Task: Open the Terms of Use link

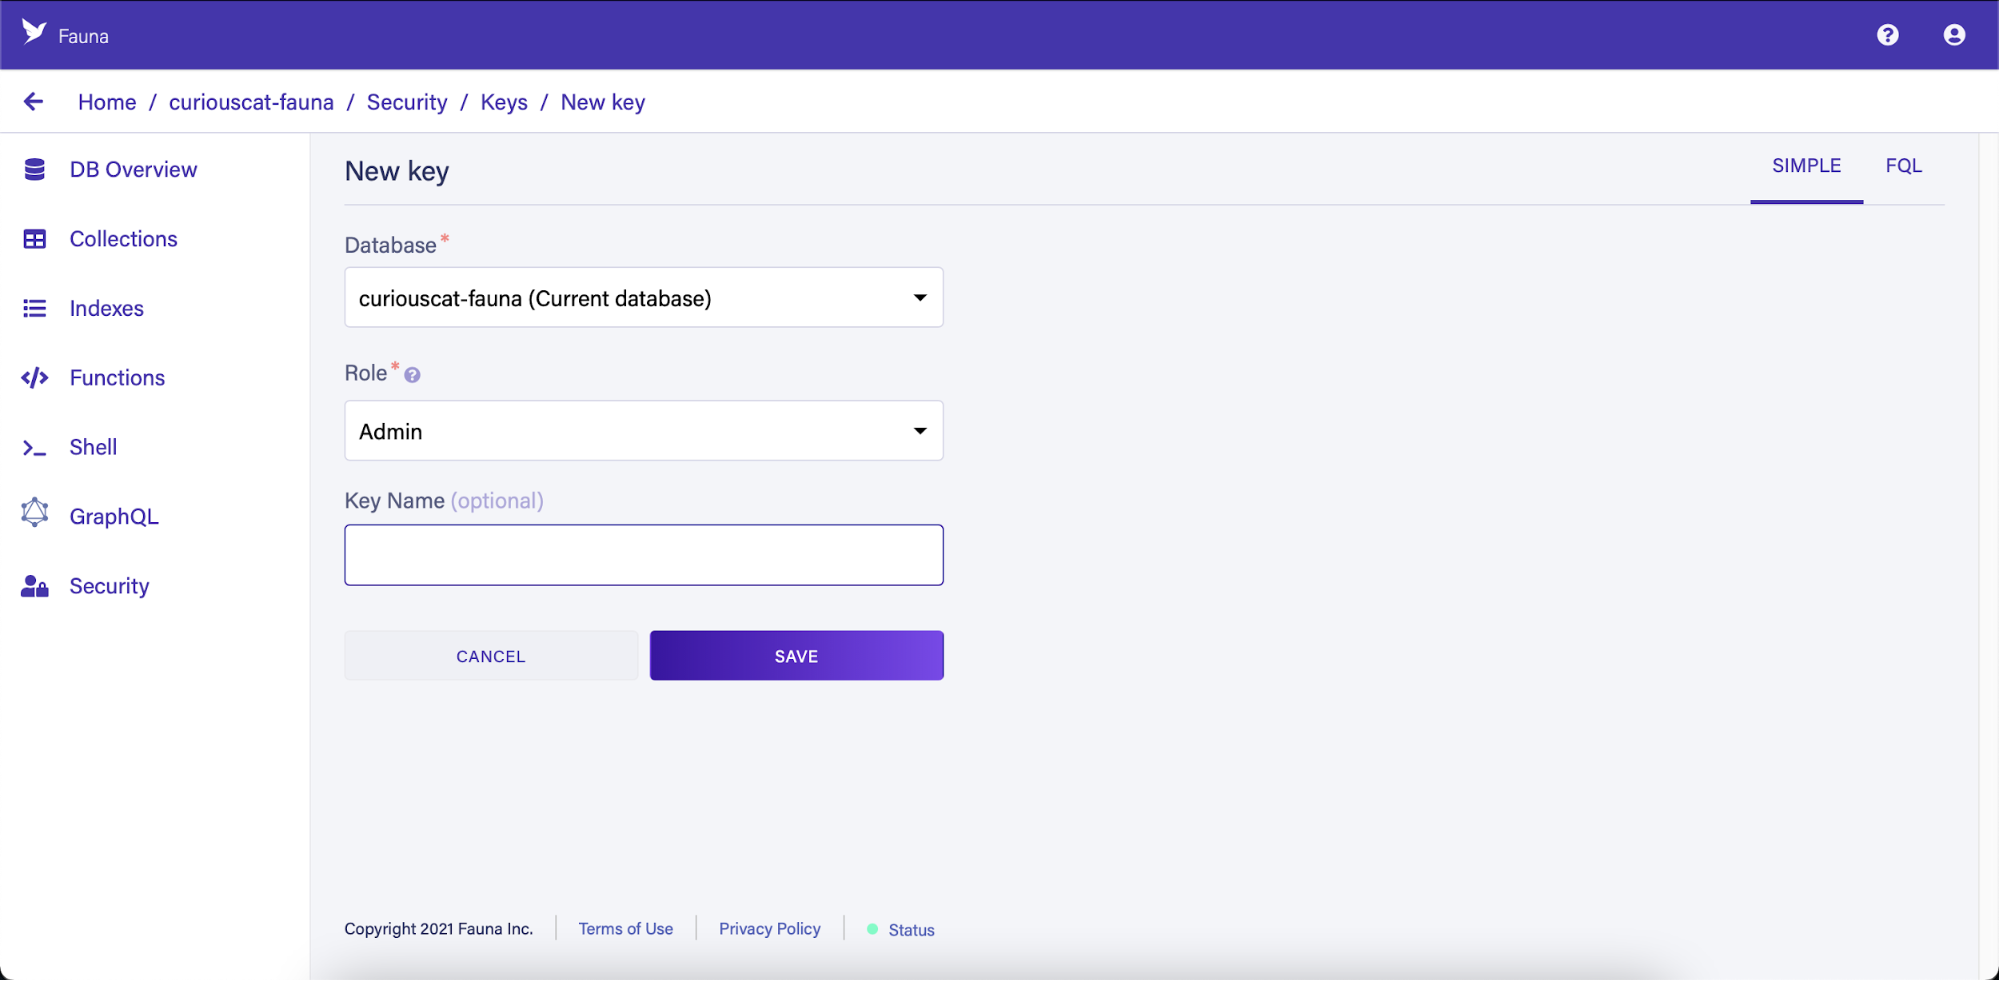Action: [625, 928]
